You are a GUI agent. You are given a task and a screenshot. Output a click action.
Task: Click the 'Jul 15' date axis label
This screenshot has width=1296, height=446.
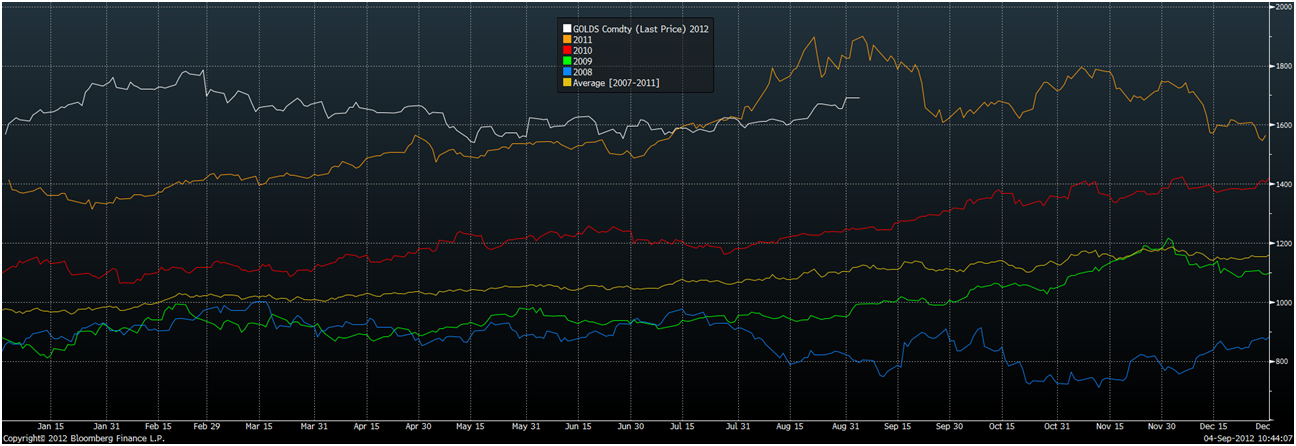tap(681, 426)
